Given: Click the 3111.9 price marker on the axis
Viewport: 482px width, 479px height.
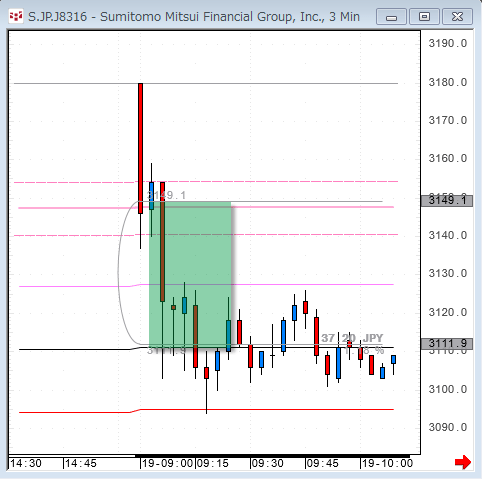Looking at the screenshot, I should click(447, 344).
